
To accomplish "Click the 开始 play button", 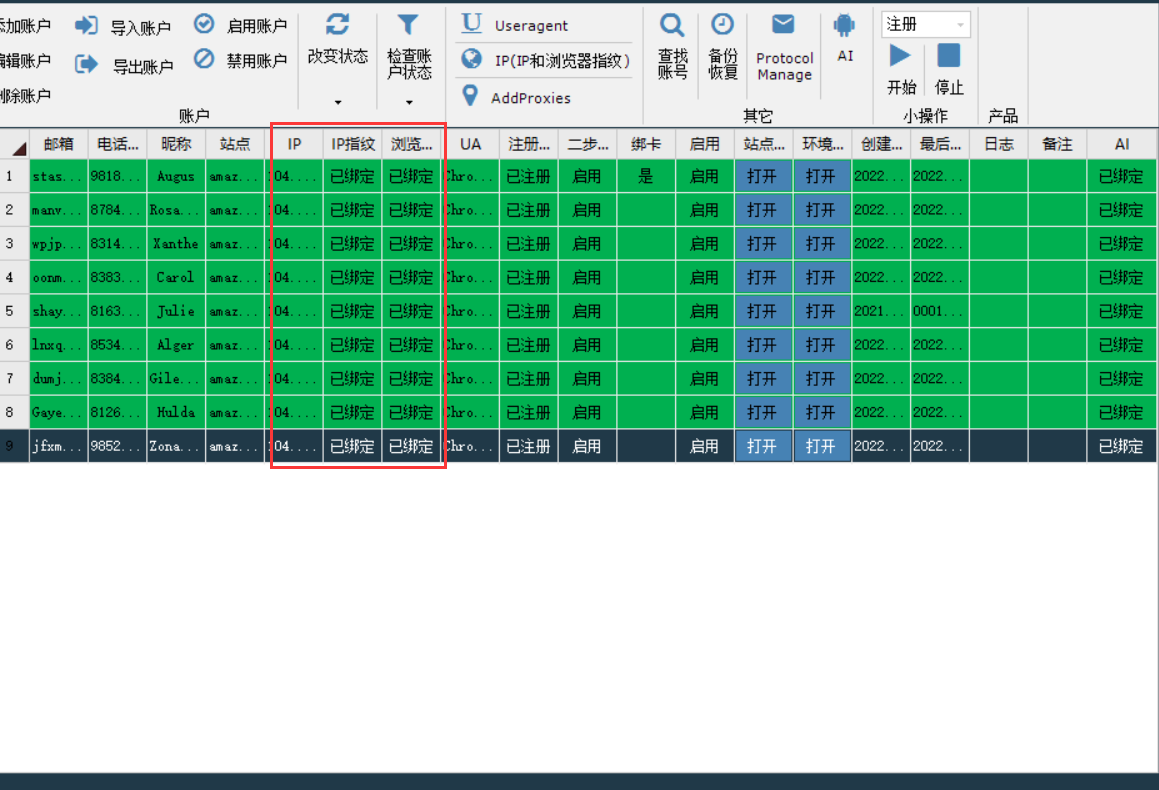I will click(900, 55).
